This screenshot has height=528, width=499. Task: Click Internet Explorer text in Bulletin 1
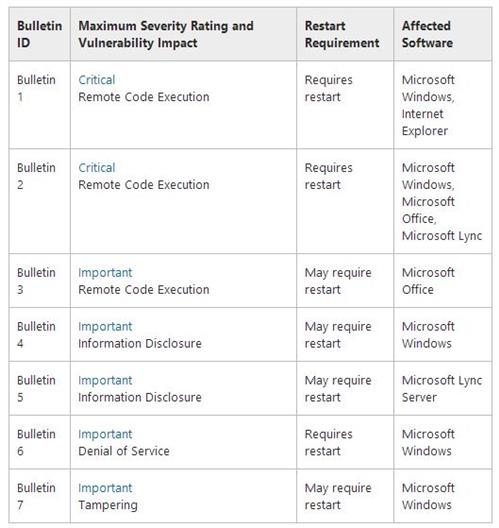pos(425,122)
